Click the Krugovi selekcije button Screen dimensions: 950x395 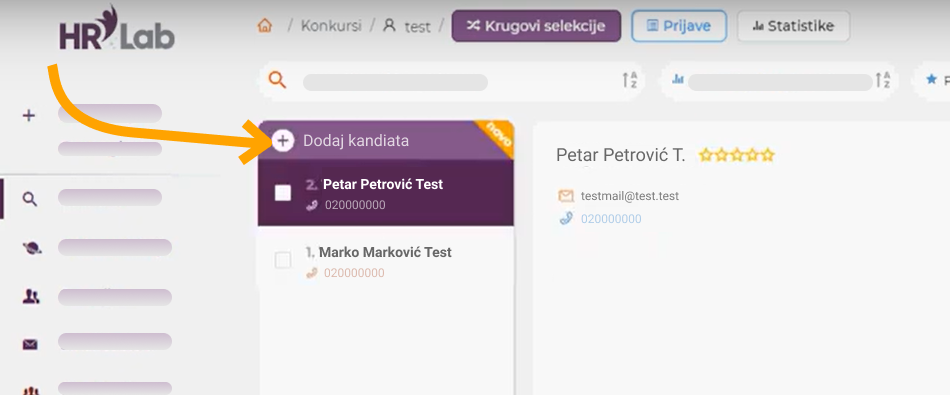coord(536,26)
